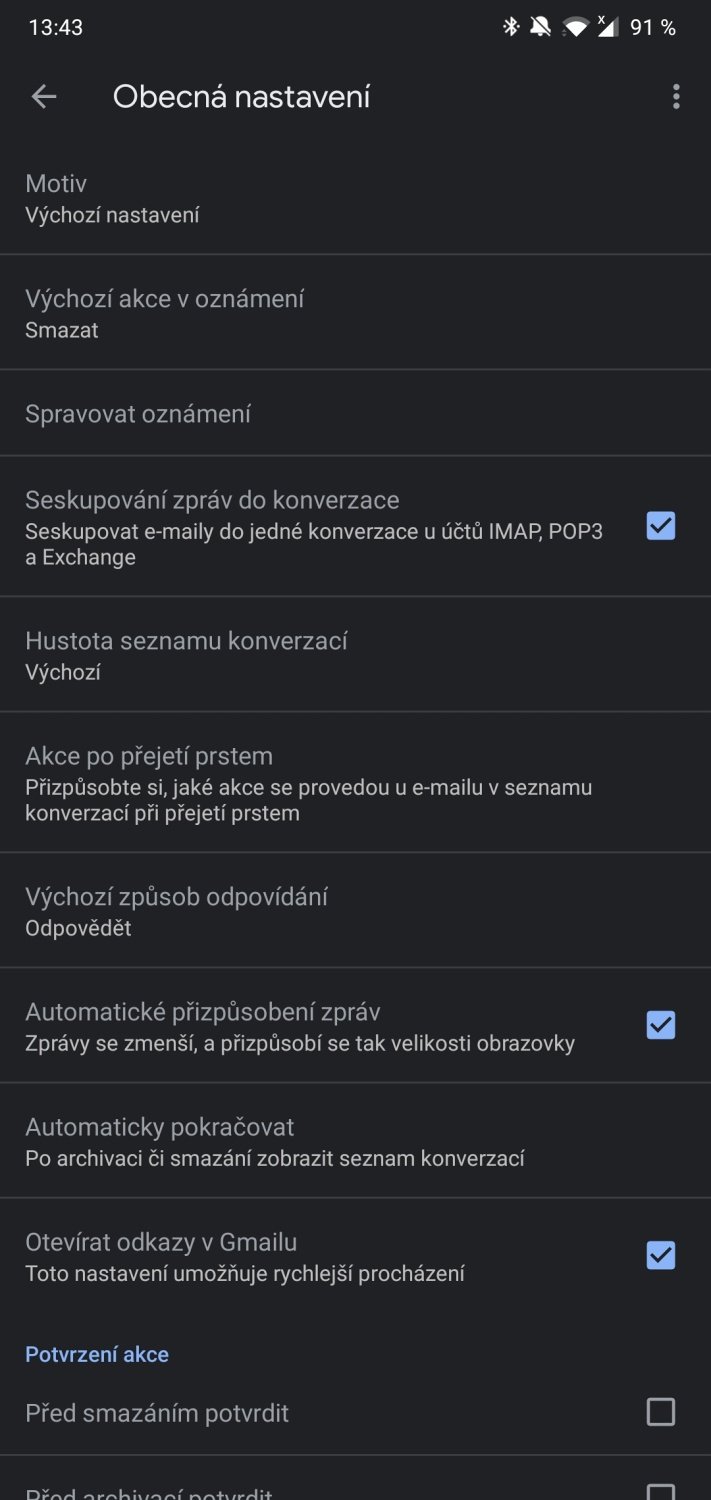Uncheck Automatické přizpůsobení zpráv checkbox

(x=660, y=1025)
